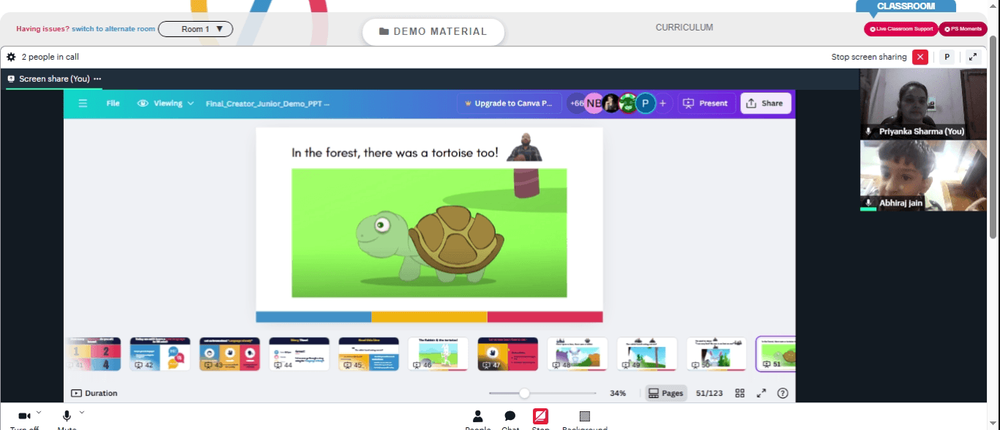Open the File menu in Canva
1000x430 pixels.
click(x=113, y=103)
